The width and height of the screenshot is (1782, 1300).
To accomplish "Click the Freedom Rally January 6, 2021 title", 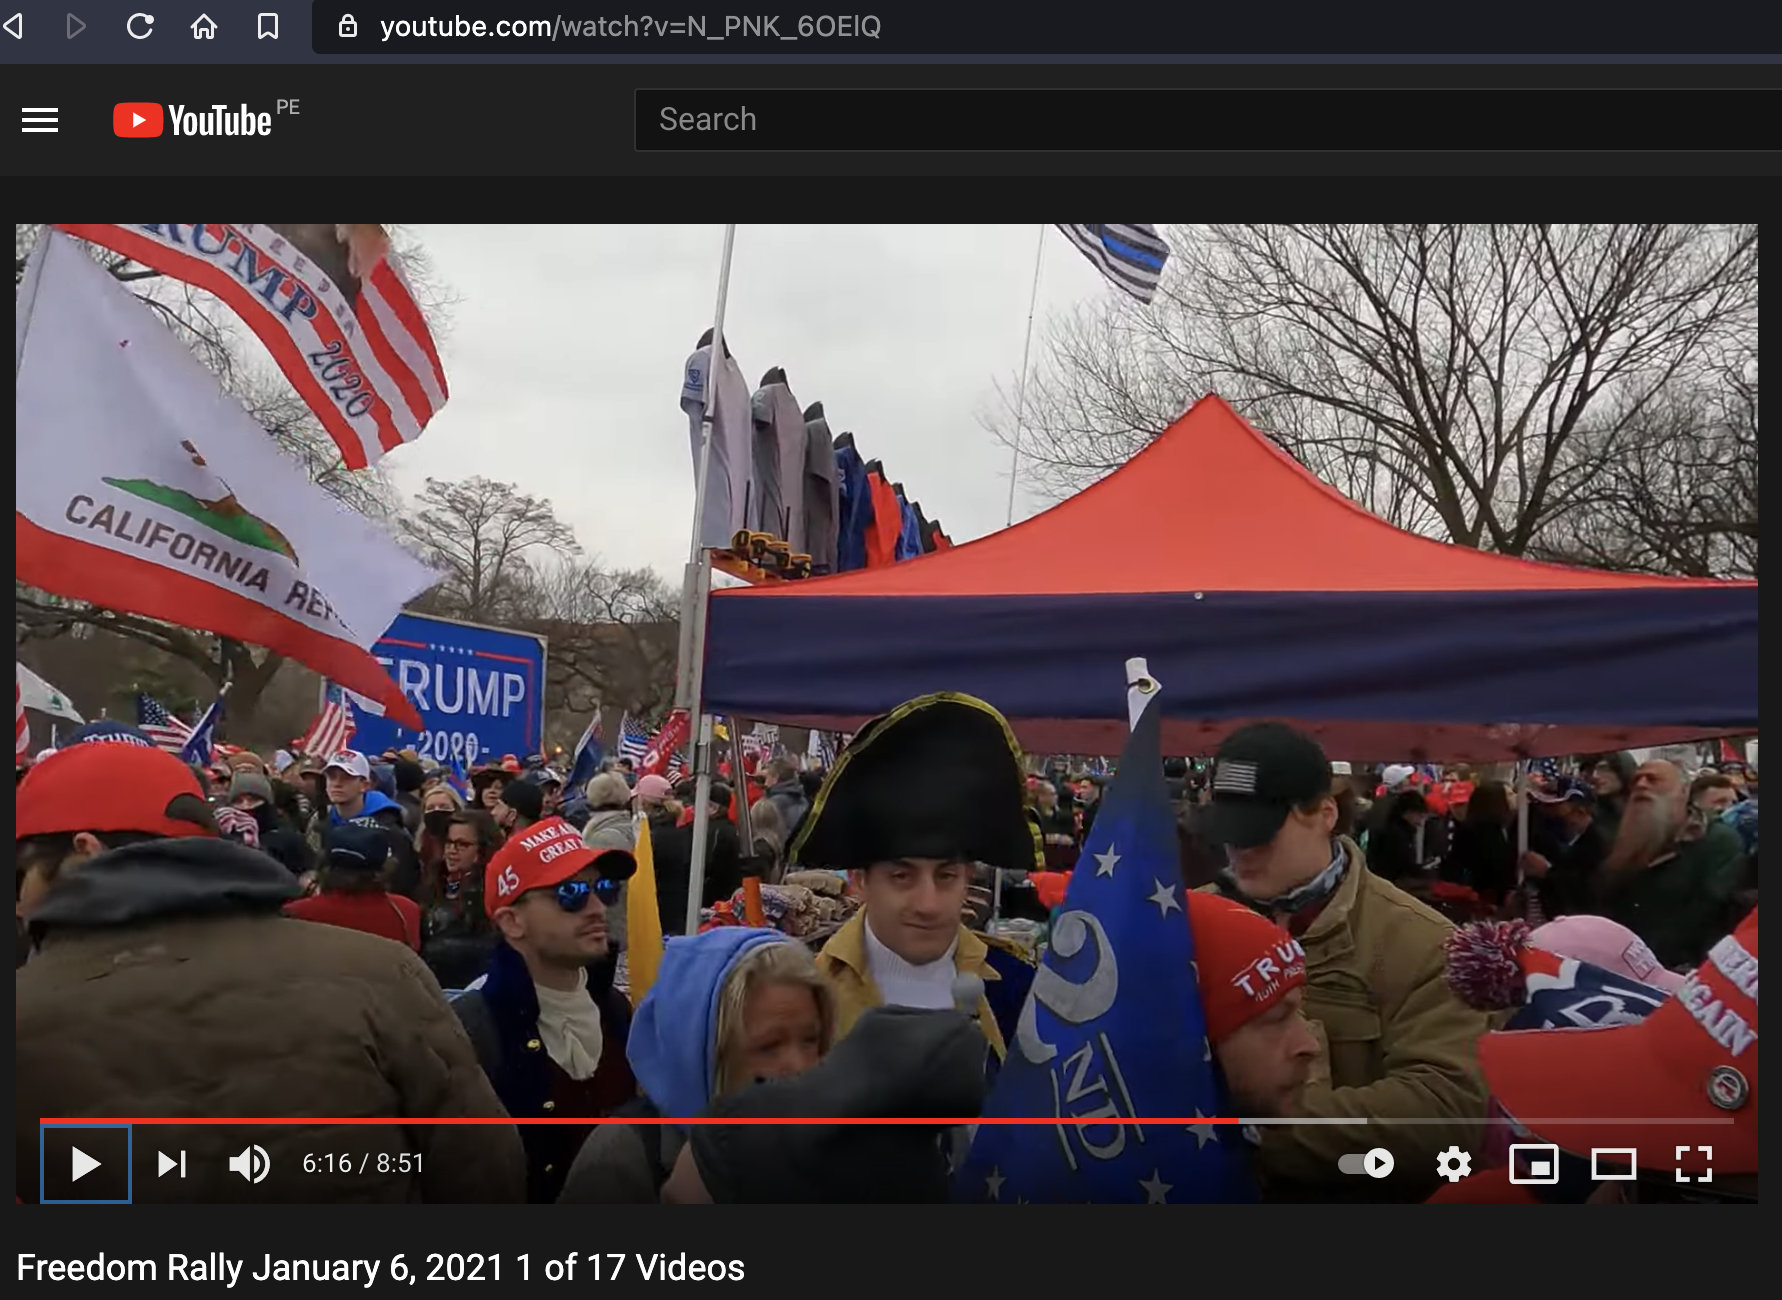I will [x=381, y=1268].
